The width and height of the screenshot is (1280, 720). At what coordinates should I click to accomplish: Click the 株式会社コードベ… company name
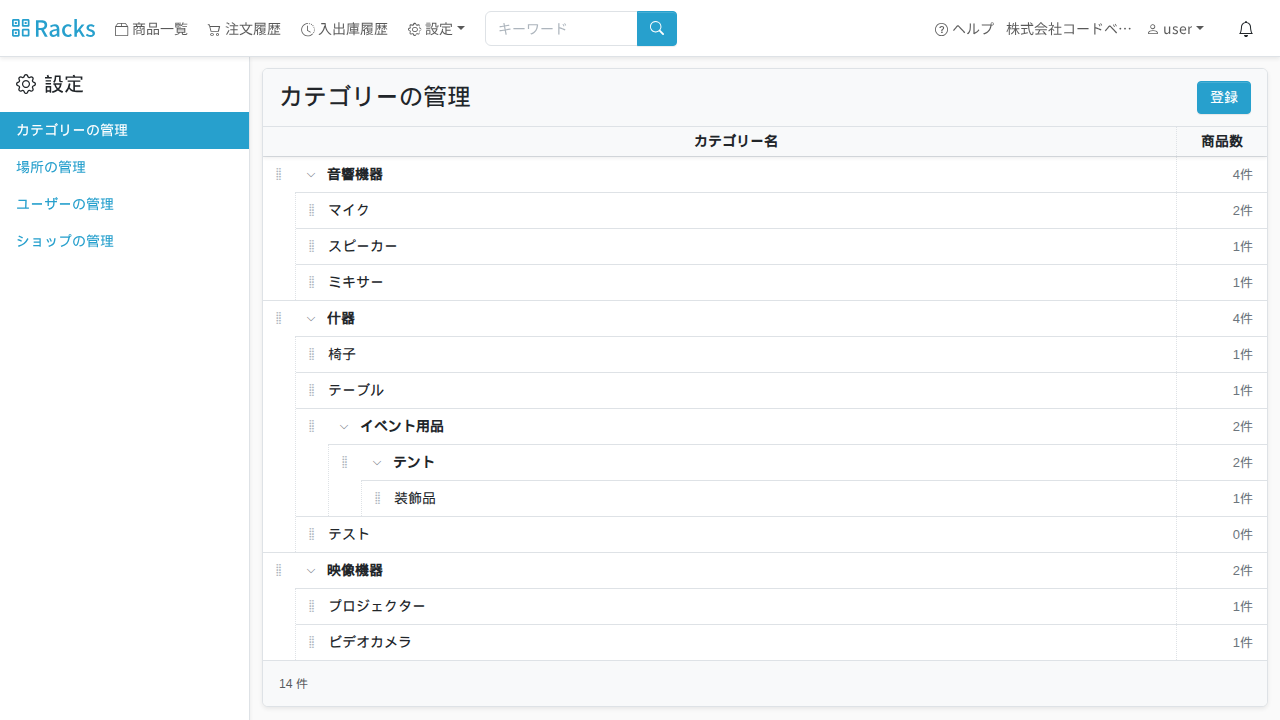click(x=1069, y=29)
